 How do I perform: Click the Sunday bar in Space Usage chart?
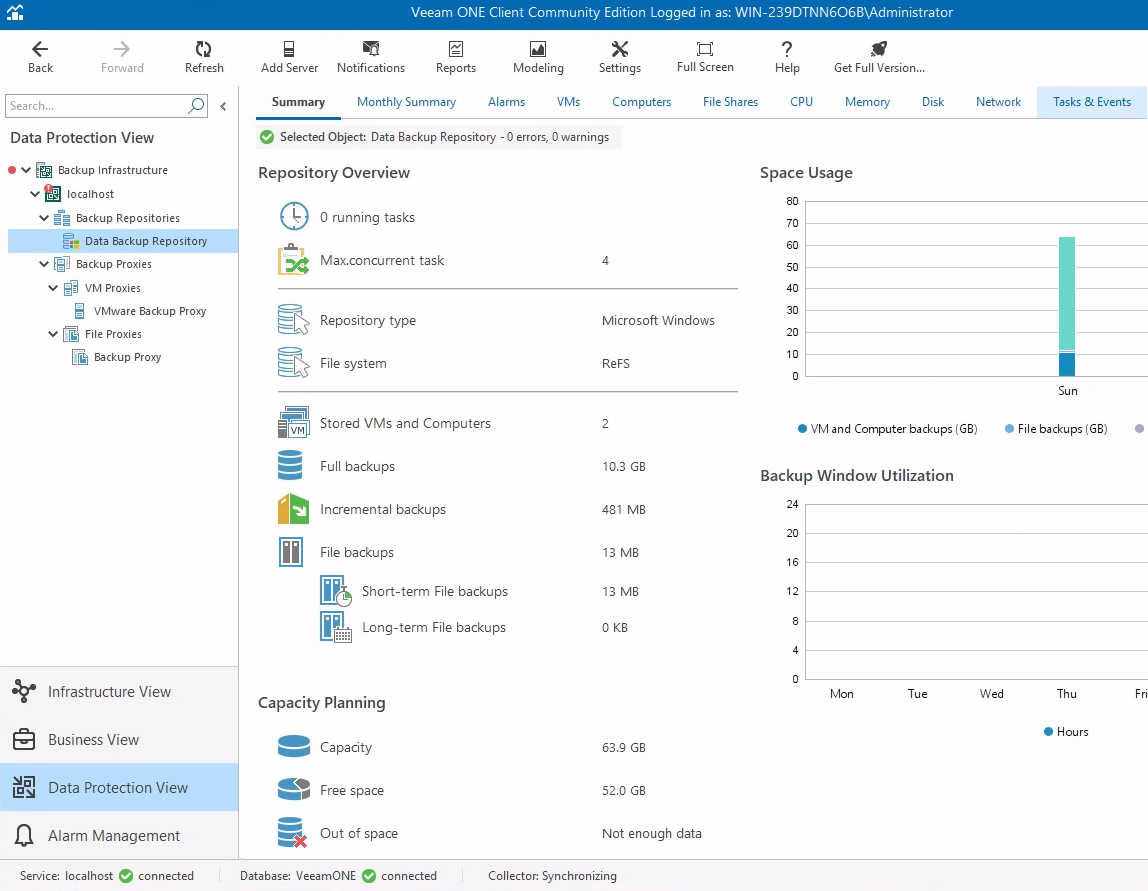(1067, 306)
